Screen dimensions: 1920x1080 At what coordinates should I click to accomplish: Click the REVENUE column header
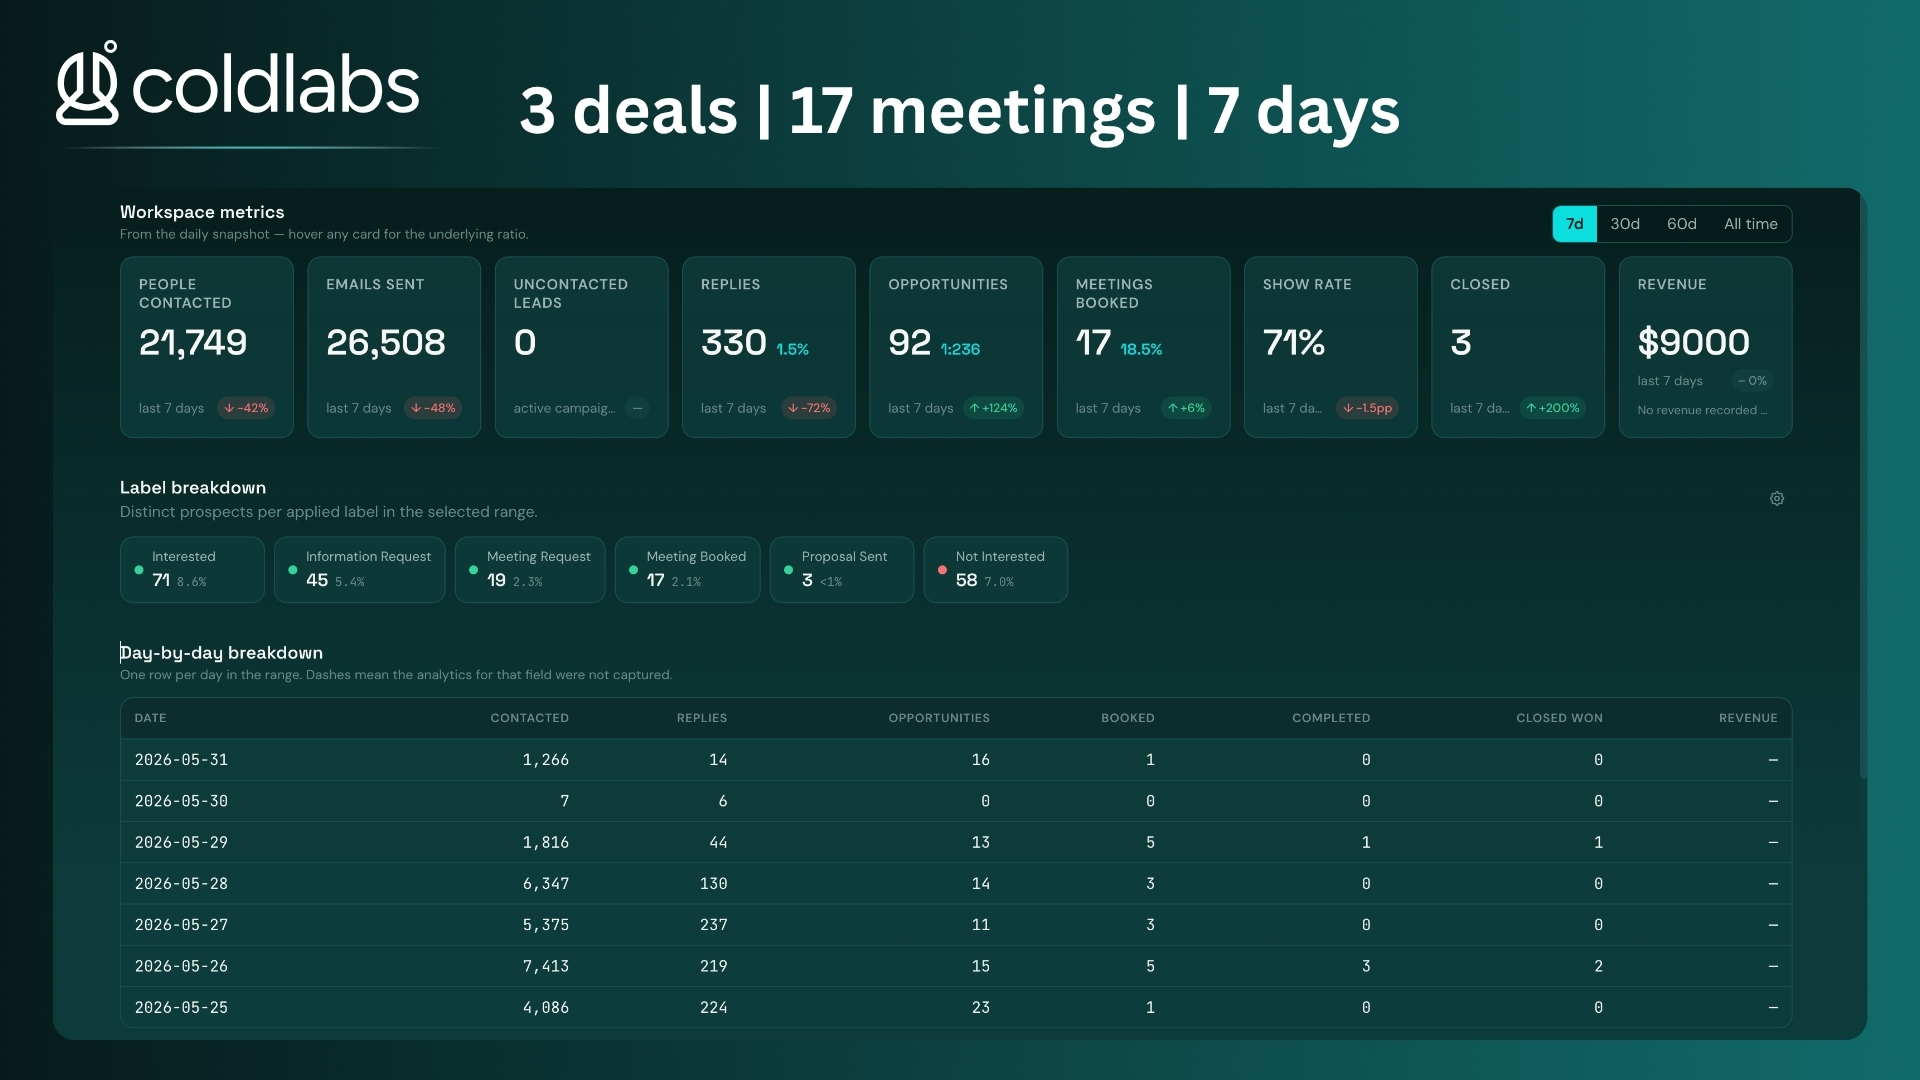(x=1748, y=718)
